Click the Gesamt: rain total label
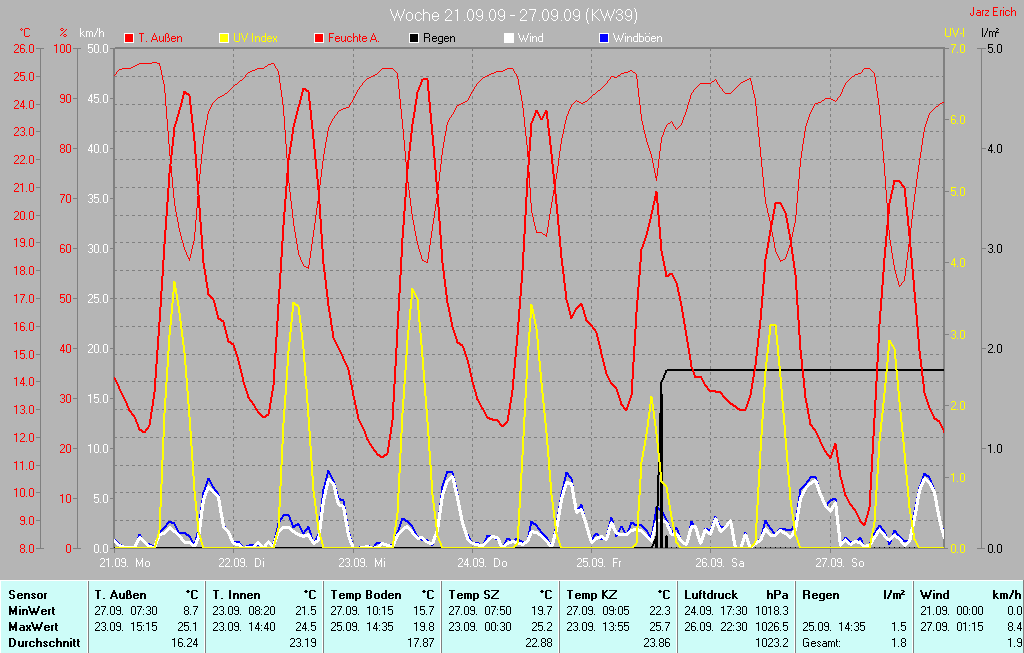Viewport: 1024px width, 653px height. pyautogui.click(x=822, y=643)
